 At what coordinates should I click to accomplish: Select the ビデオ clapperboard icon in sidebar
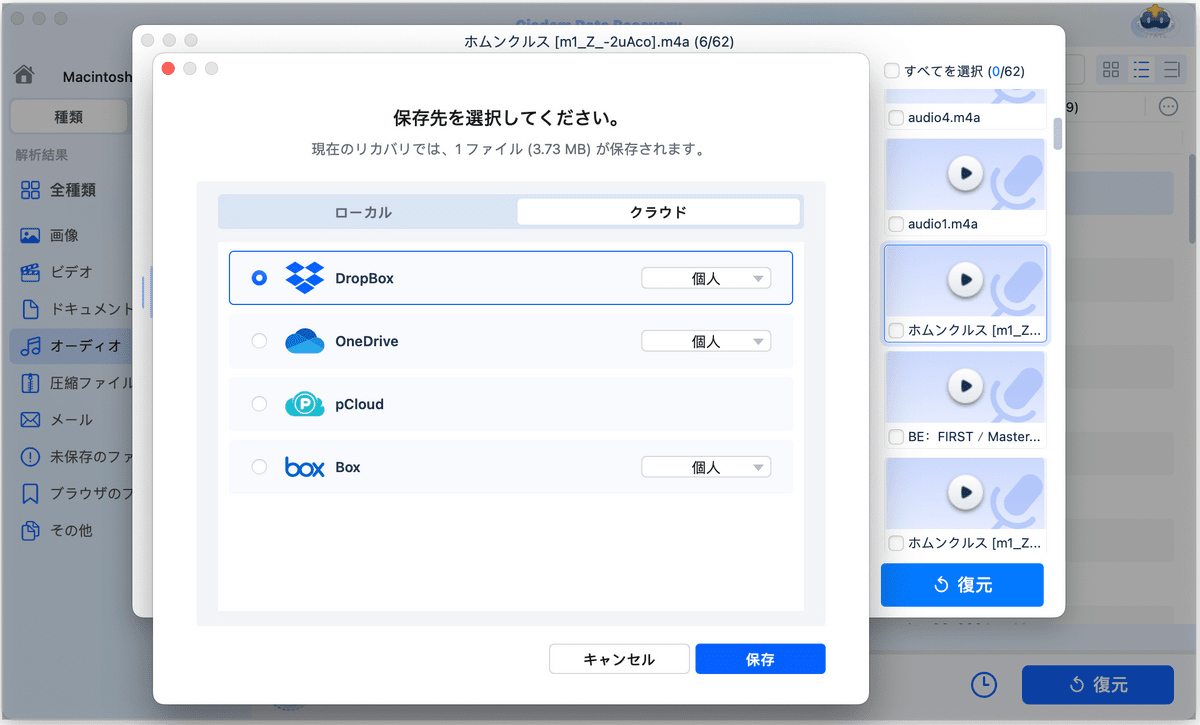pyautogui.click(x=30, y=272)
